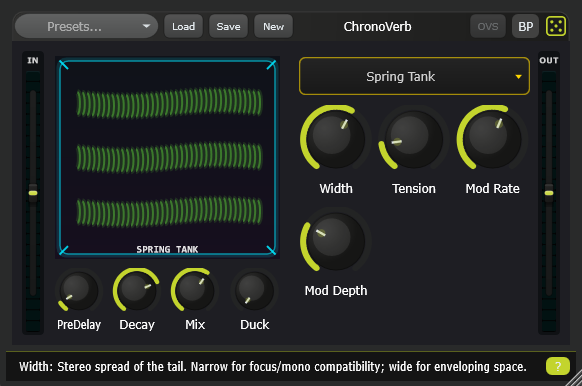
Task: Click the dice randomize icon
Action: [556, 26]
